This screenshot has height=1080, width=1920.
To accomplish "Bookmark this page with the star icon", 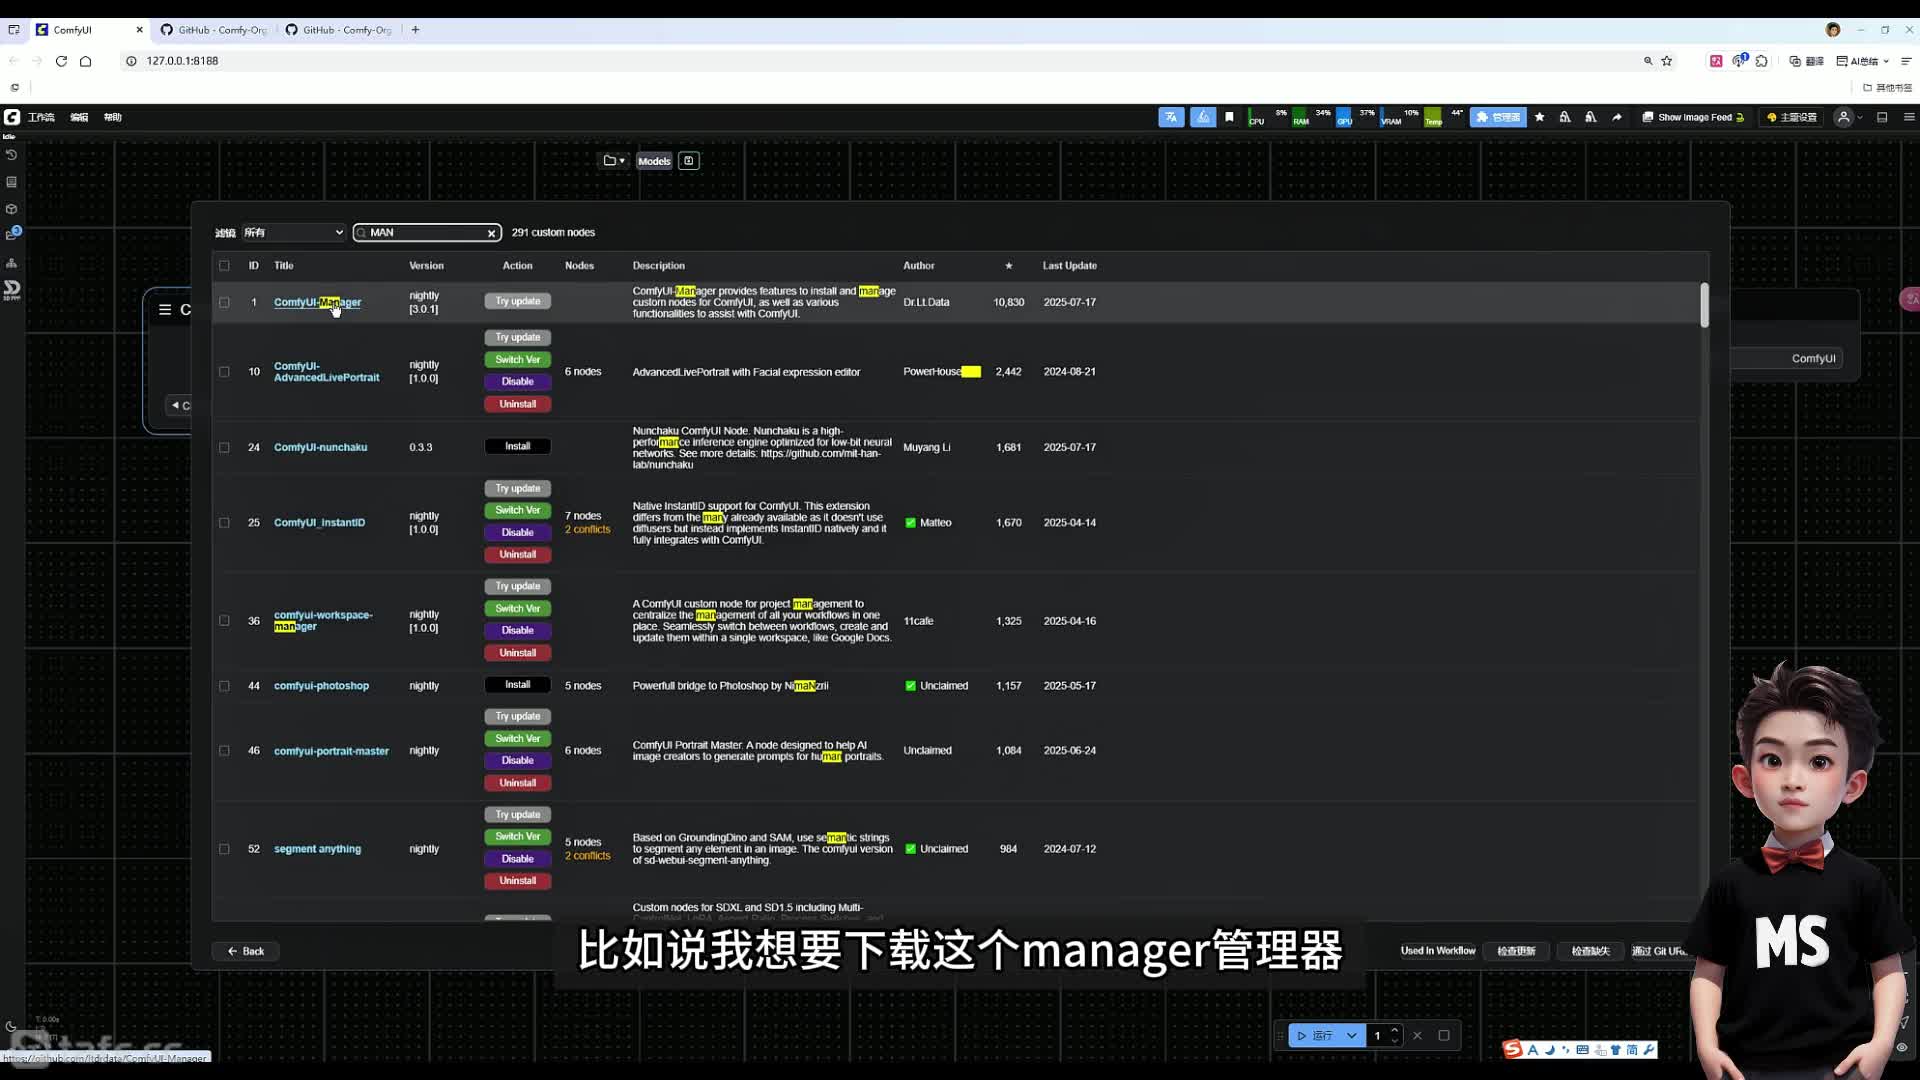I will [x=1667, y=61].
